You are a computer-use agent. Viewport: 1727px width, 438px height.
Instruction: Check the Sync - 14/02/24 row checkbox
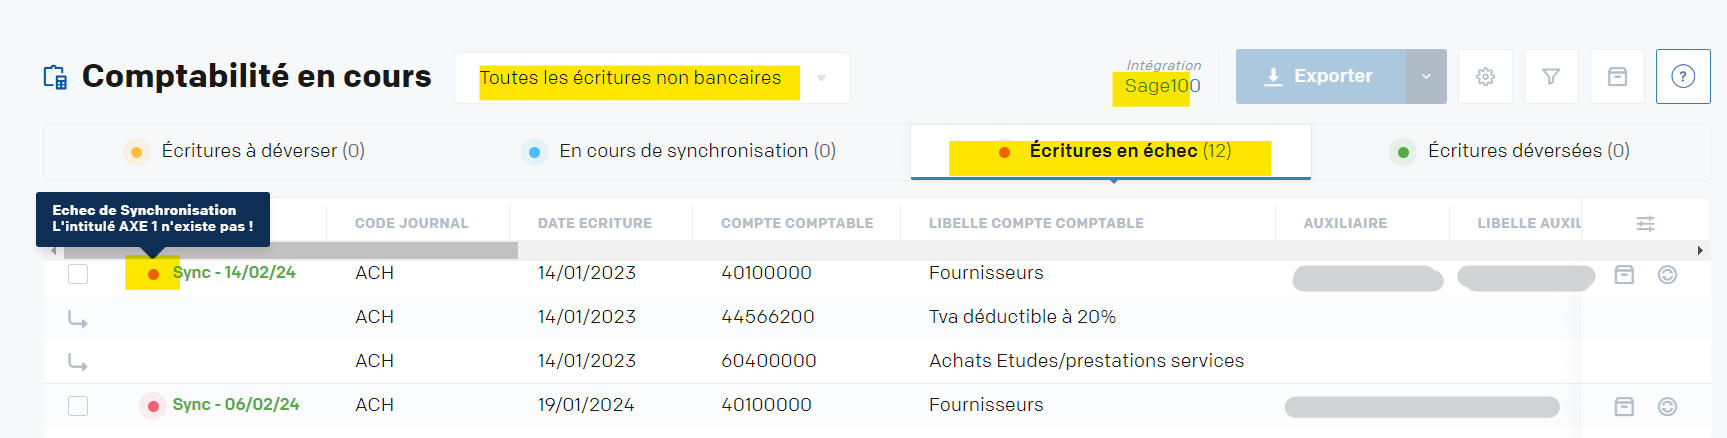[78, 274]
